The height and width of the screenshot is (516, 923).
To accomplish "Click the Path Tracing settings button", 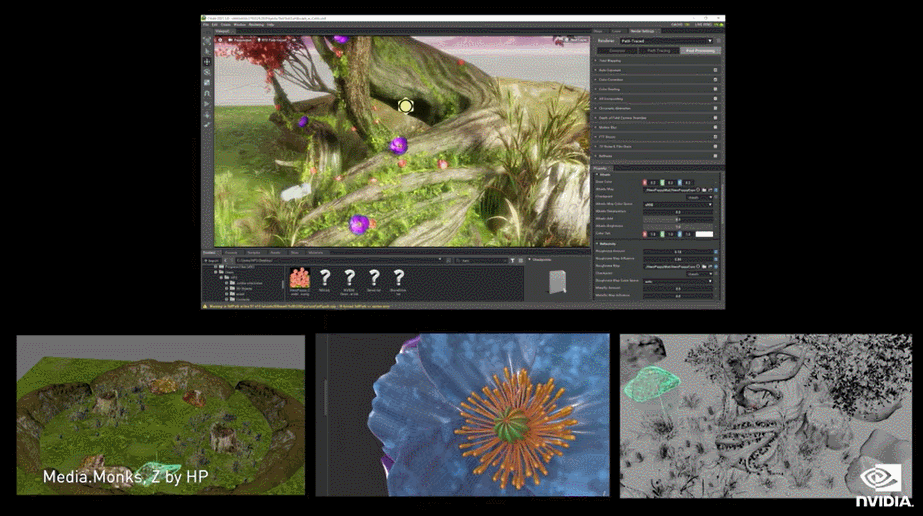I will (x=659, y=51).
